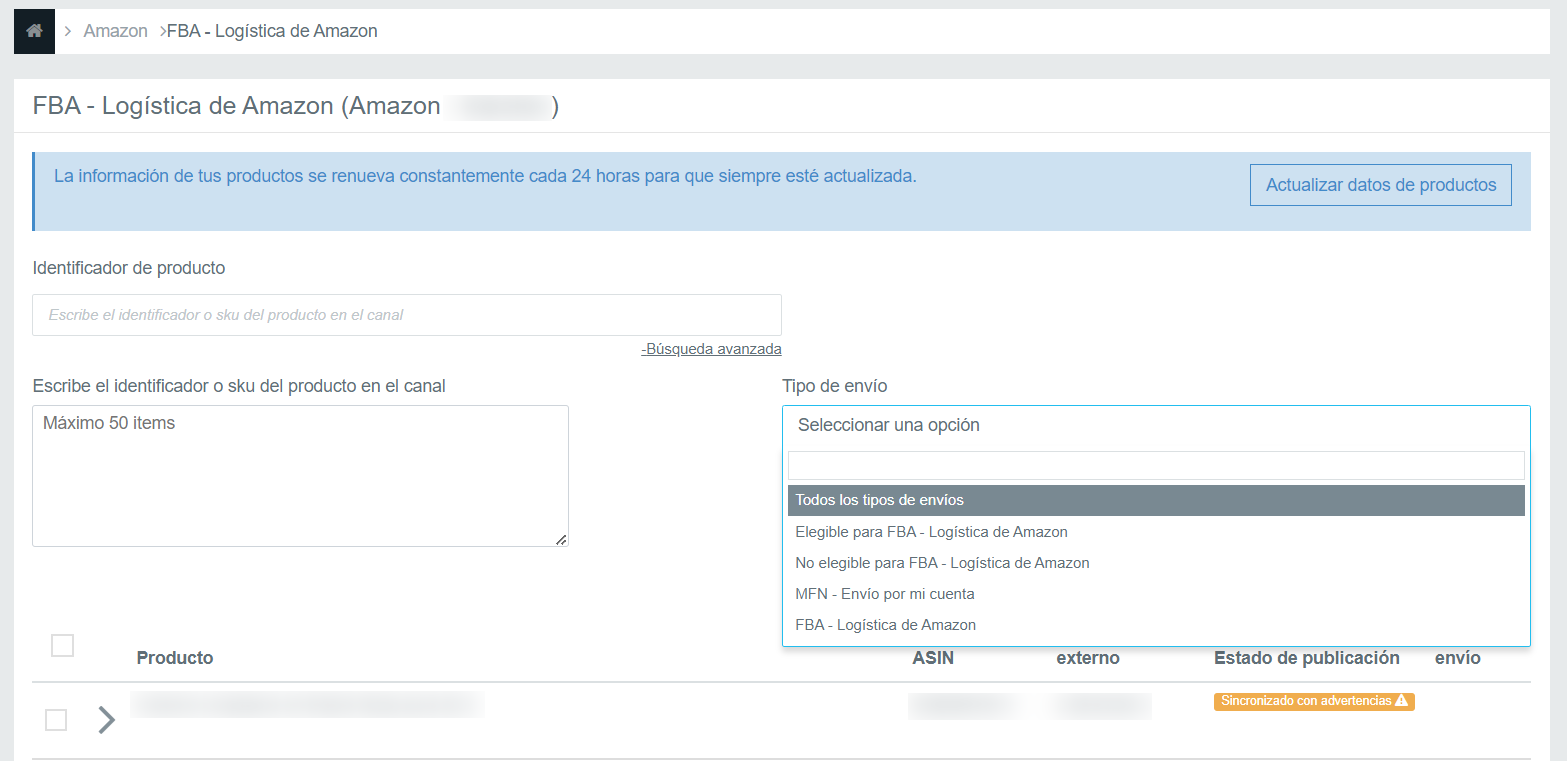Screen dimensions: 1567x761
Task: Collapse the 'Seleccionar una opción' dropdown
Action: pyautogui.click(x=1156, y=425)
